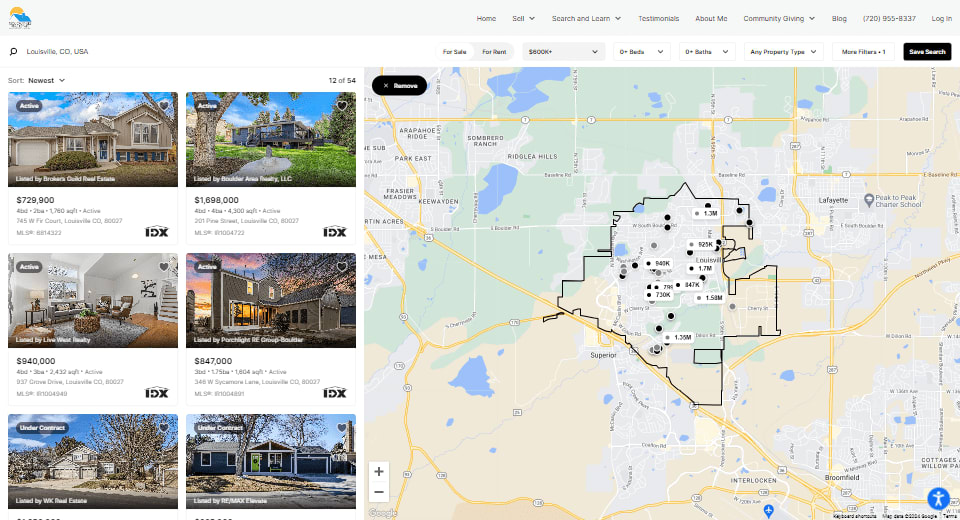Favorite the $1,698,000 listing with heart icon
960x520 pixels.
[342, 105]
